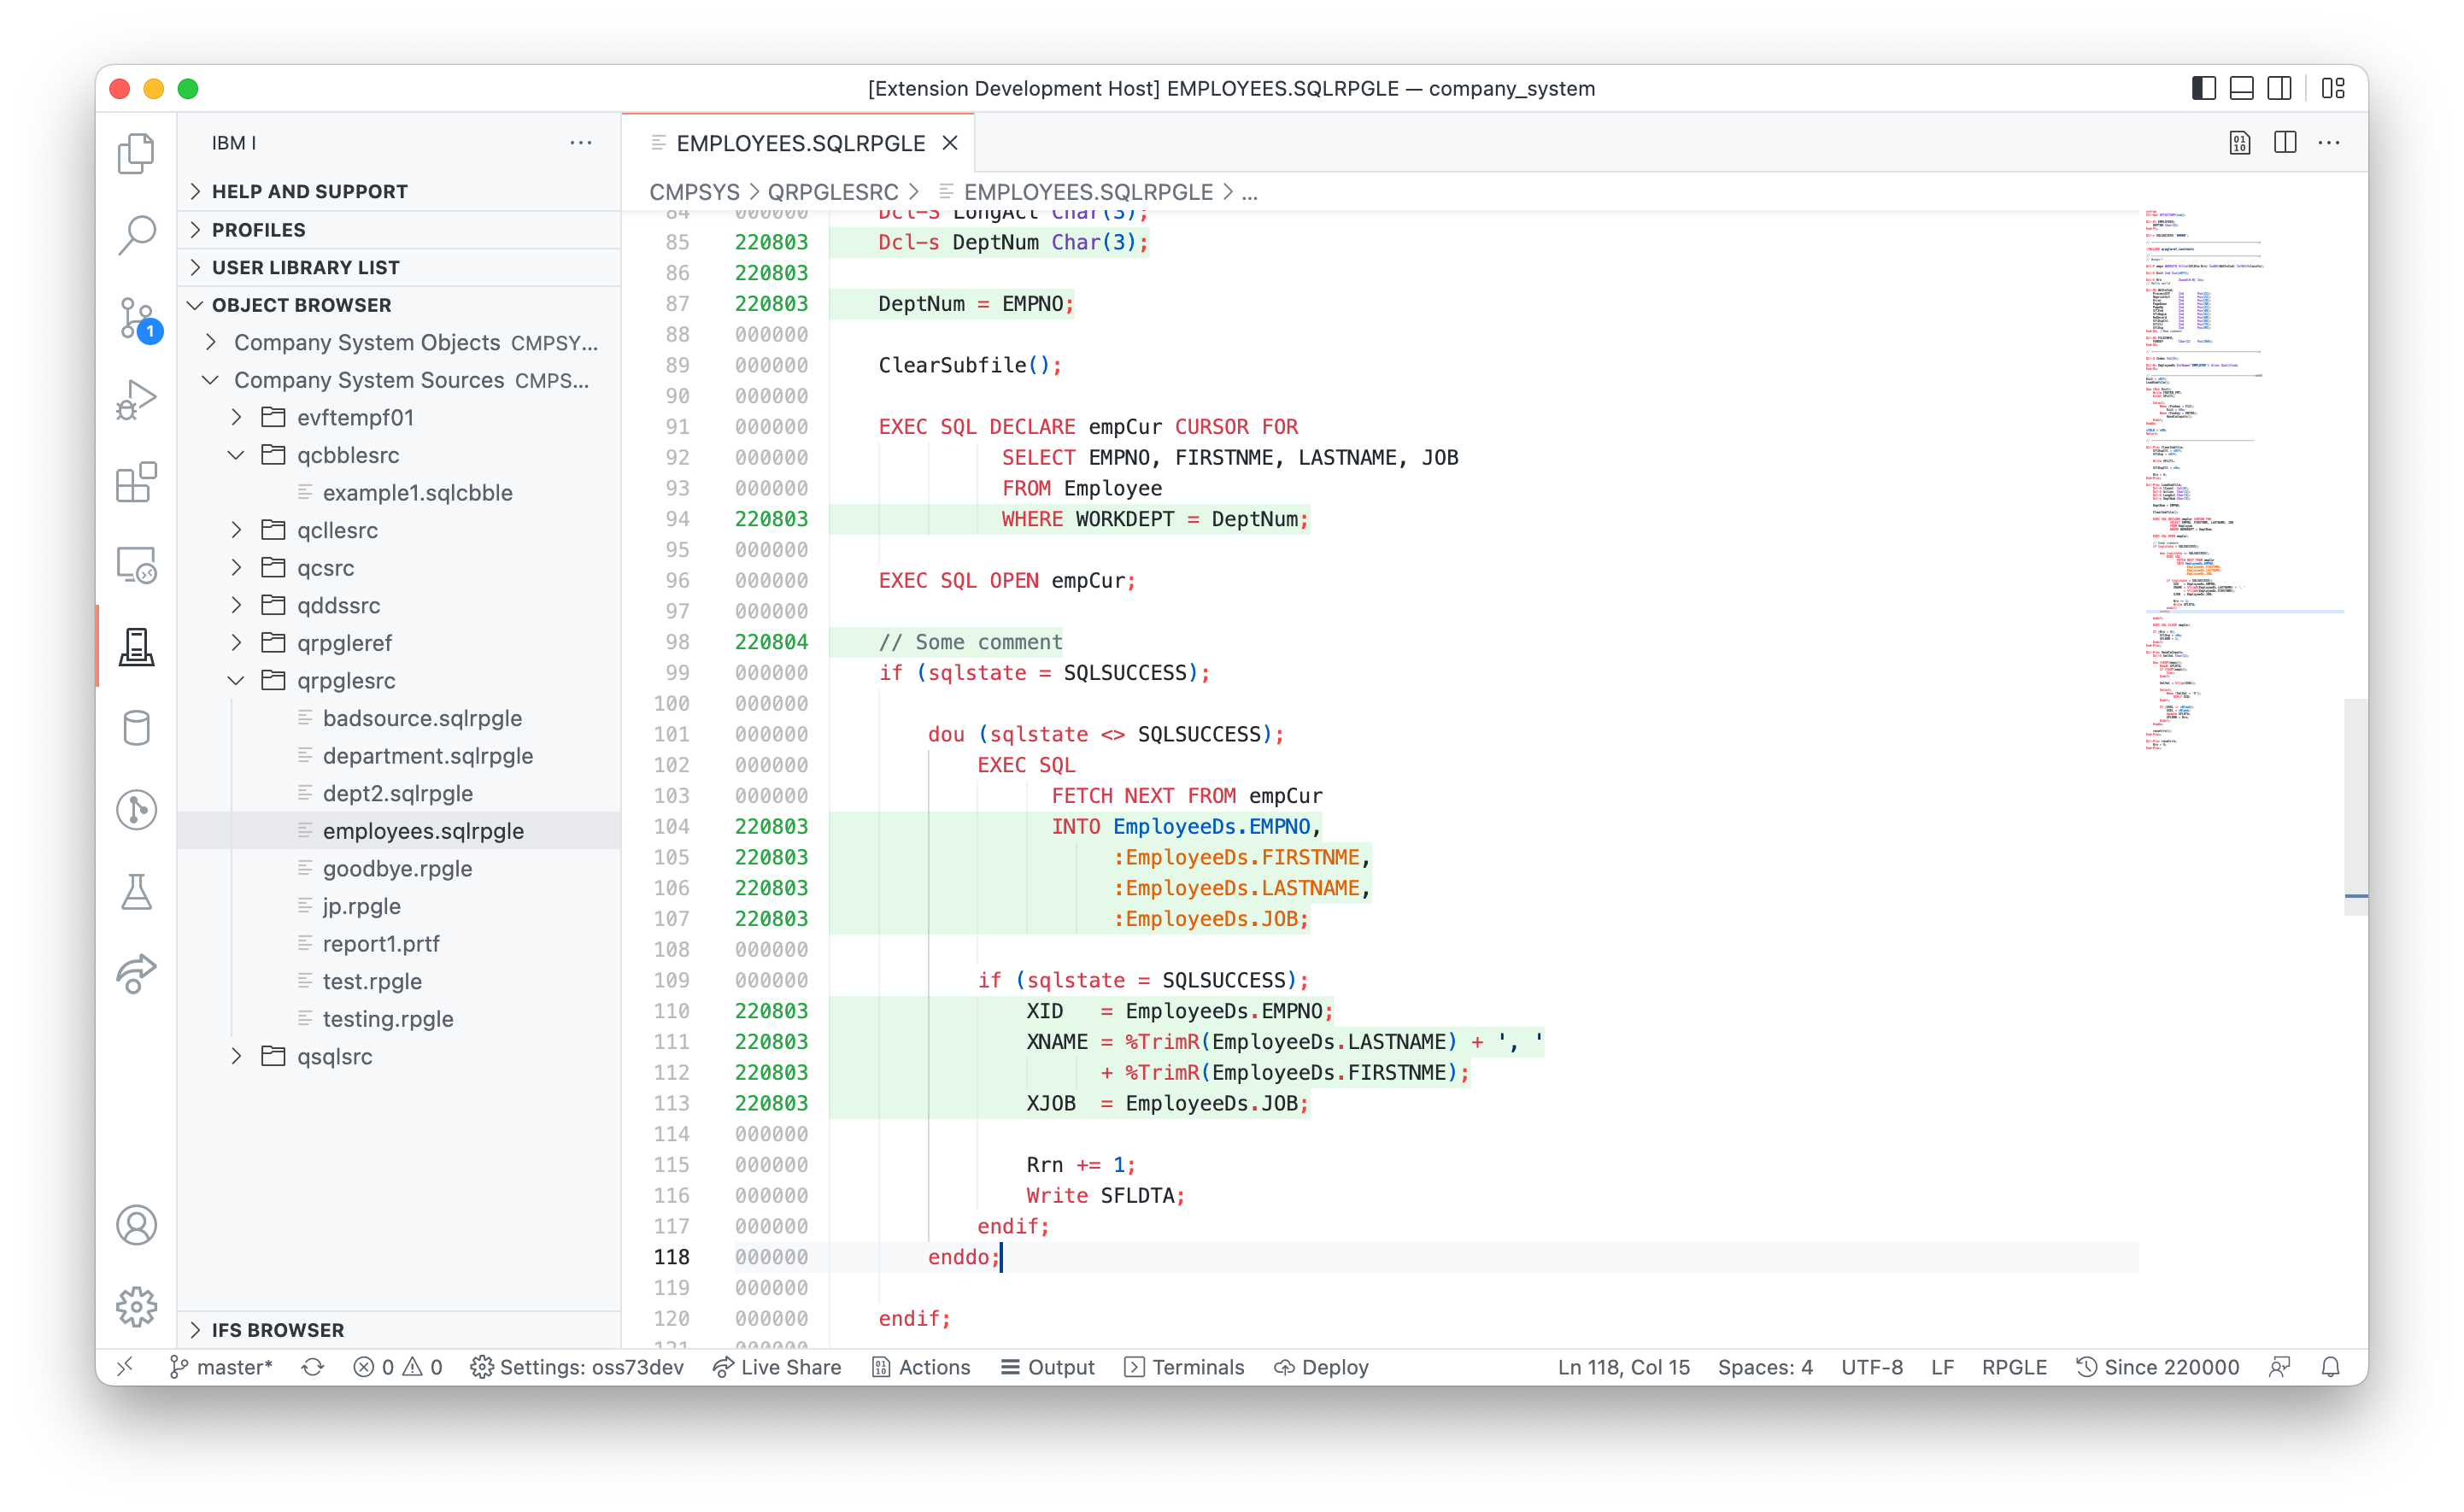Toggle the secondary side bar
The width and height of the screenshot is (2464, 1512).
coord(2279,88)
